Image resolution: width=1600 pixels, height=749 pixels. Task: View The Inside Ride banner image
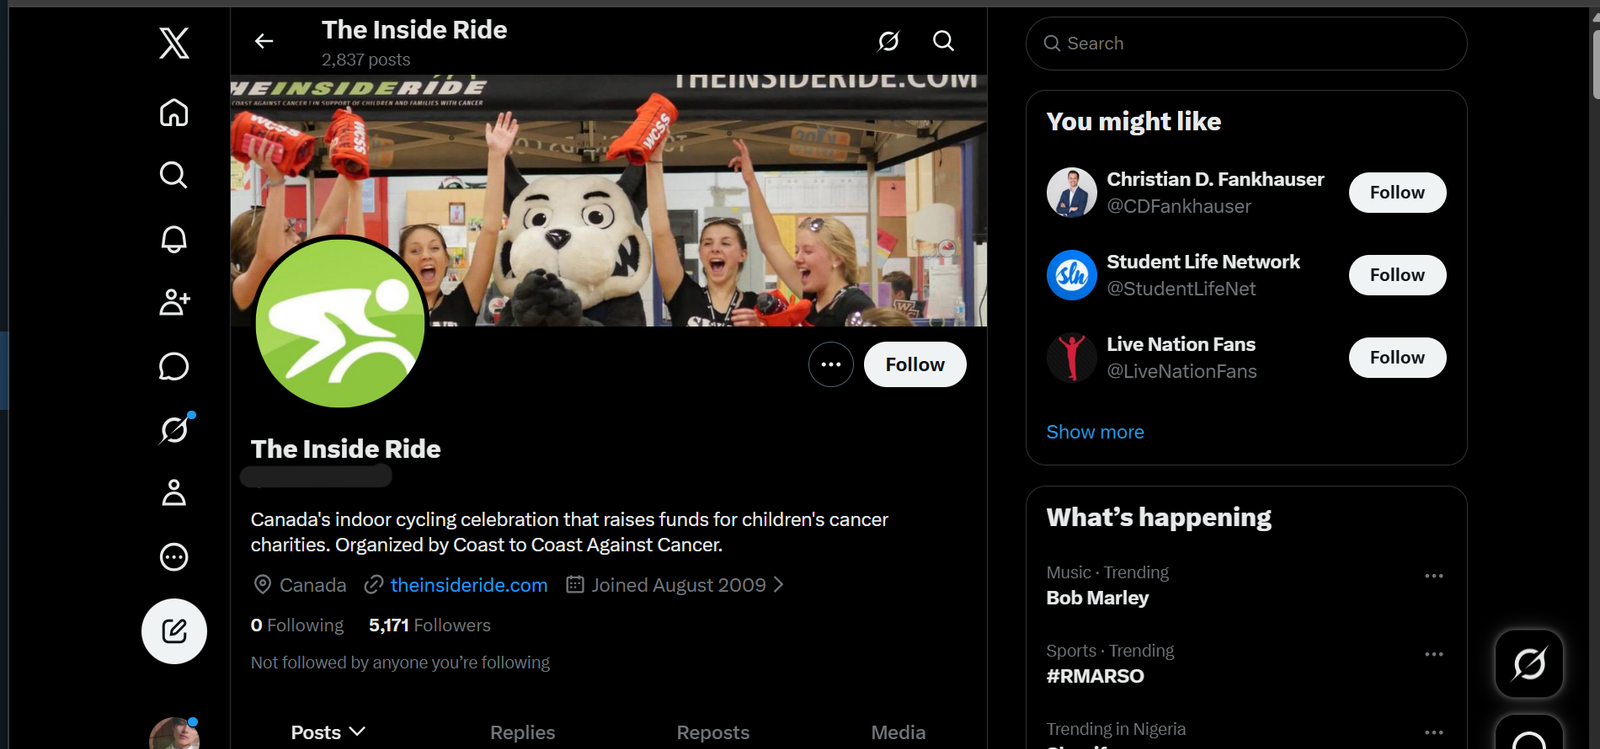pyautogui.click(x=608, y=200)
